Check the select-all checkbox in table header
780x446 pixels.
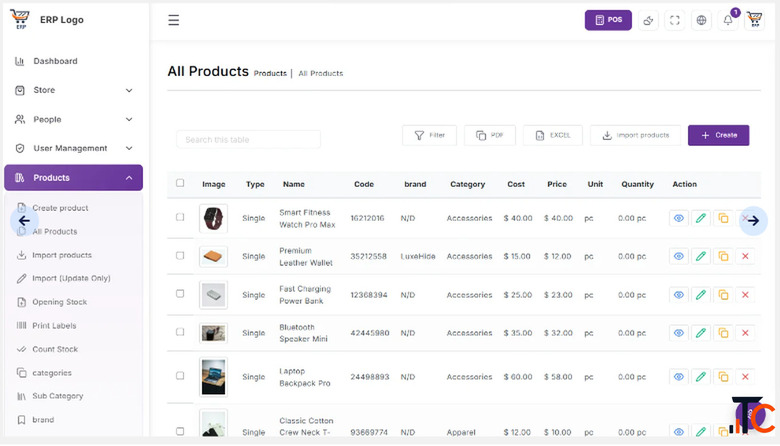pos(180,183)
